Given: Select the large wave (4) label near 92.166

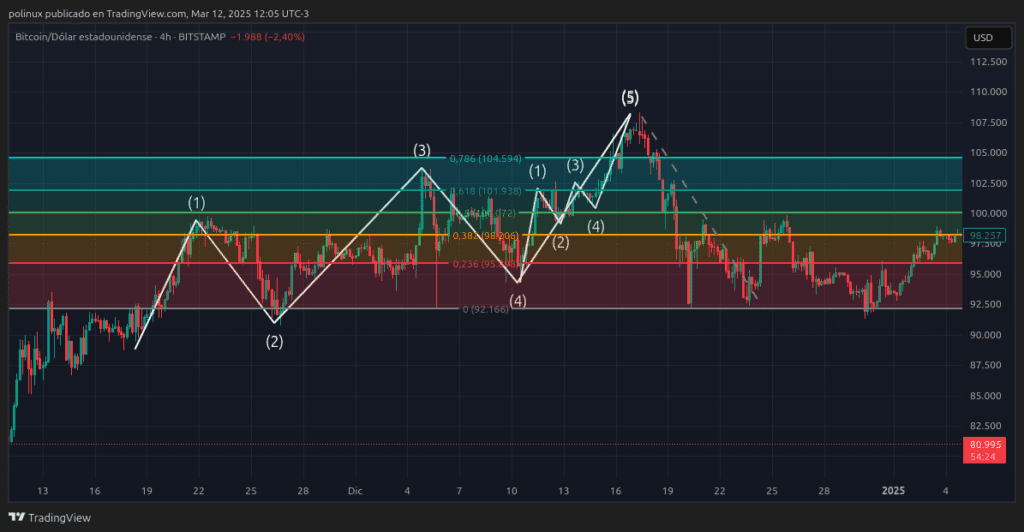Looking at the screenshot, I should point(518,300).
